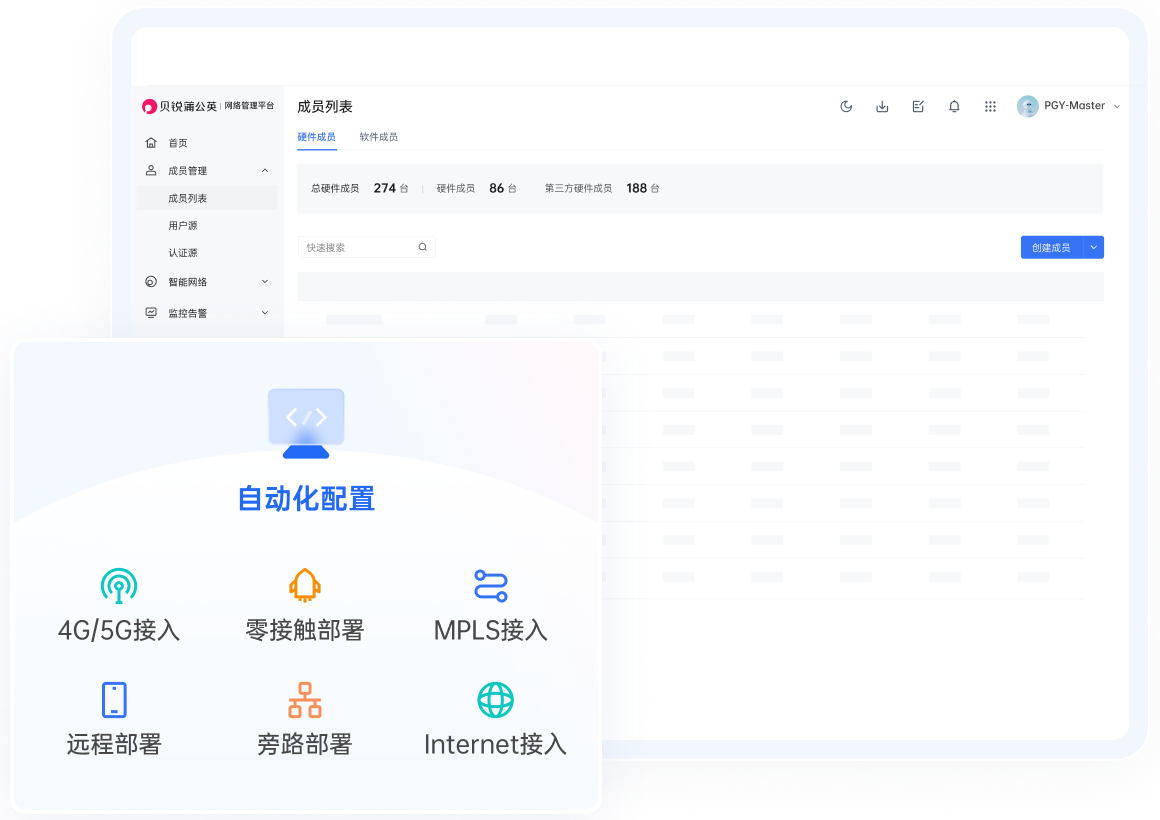
Task: Expand the 监控告警 sidebar menu
Action: coord(265,313)
